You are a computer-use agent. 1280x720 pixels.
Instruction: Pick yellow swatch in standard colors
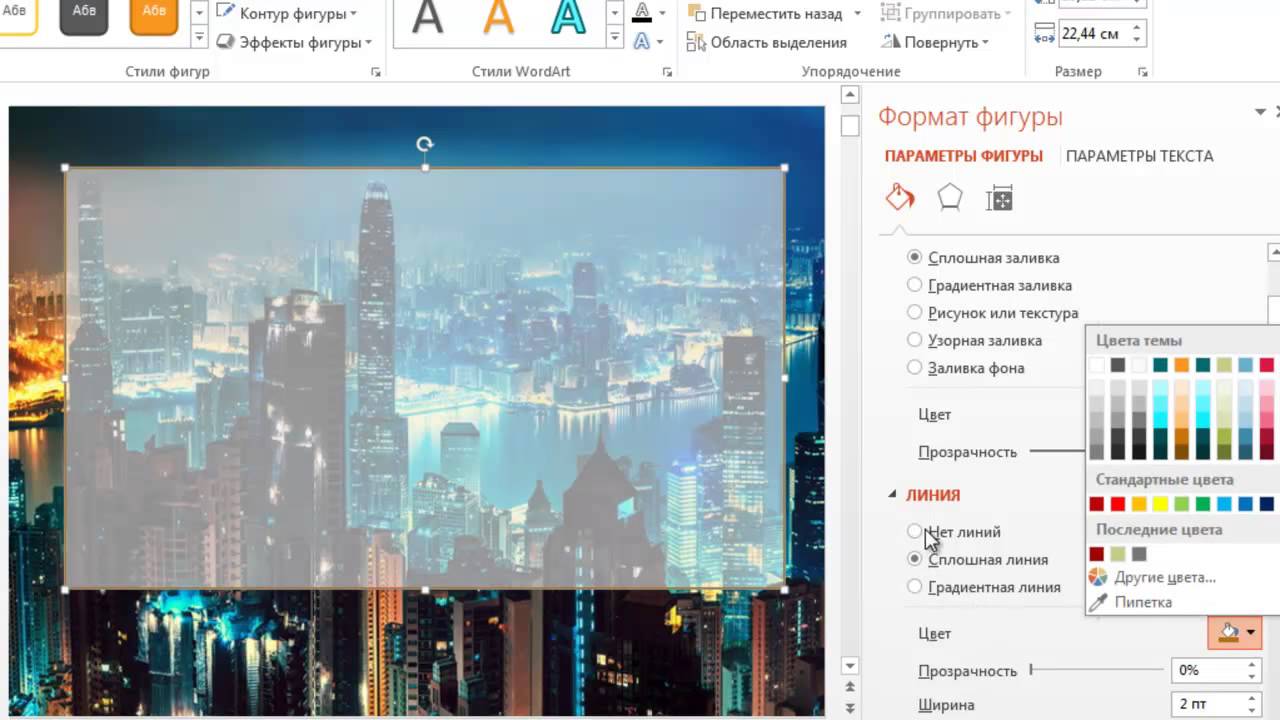point(1161,504)
